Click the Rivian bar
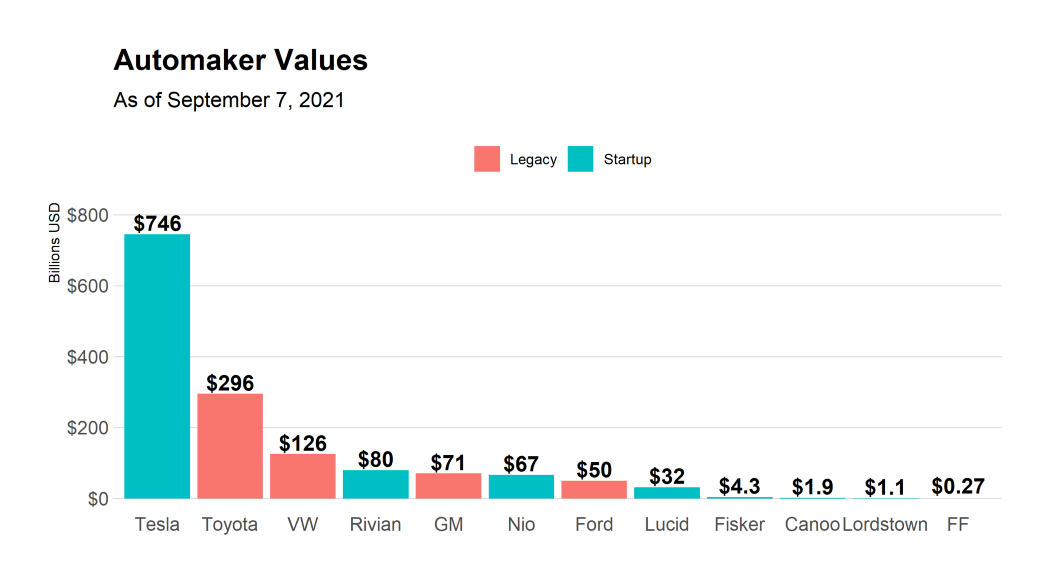The width and height of the screenshot is (1050, 583). 376,485
